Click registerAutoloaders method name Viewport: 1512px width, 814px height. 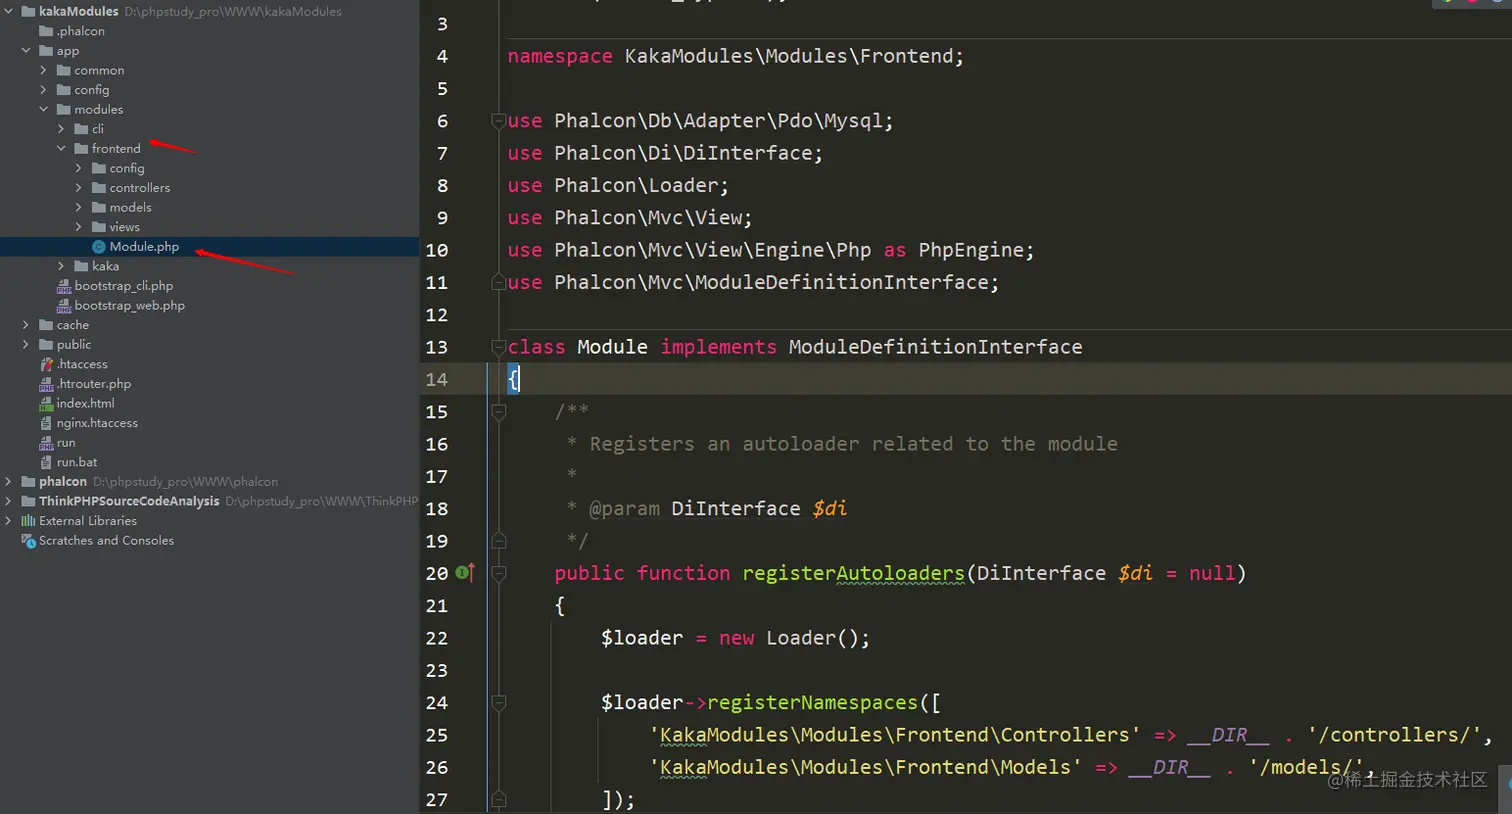[x=853, y=573]
